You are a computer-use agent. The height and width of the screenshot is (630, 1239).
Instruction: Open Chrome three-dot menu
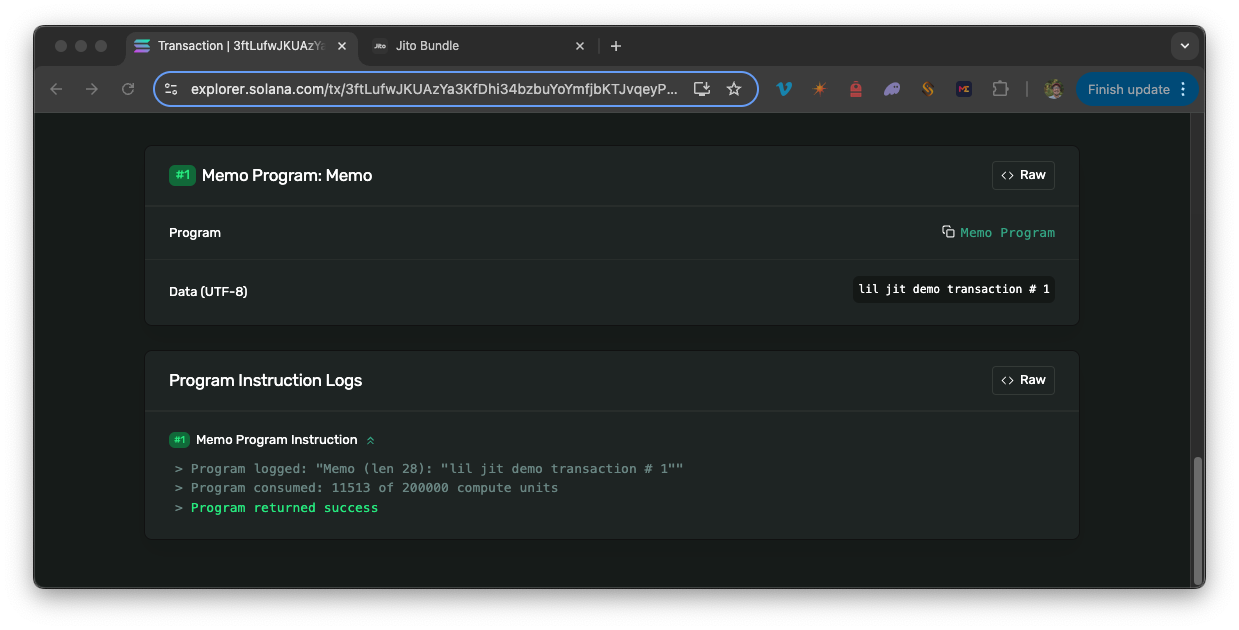point(1184,89)
